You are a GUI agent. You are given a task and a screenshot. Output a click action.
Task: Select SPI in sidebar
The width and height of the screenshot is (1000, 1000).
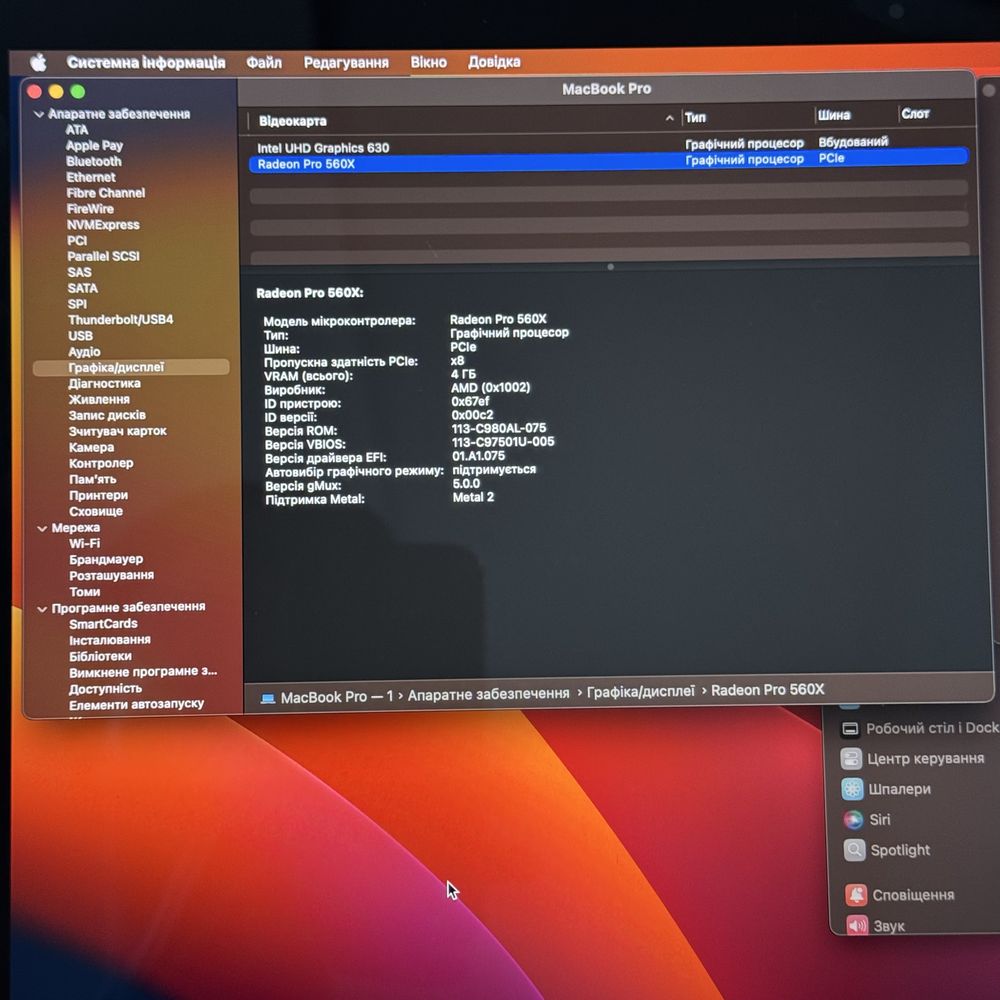(77, 304)
